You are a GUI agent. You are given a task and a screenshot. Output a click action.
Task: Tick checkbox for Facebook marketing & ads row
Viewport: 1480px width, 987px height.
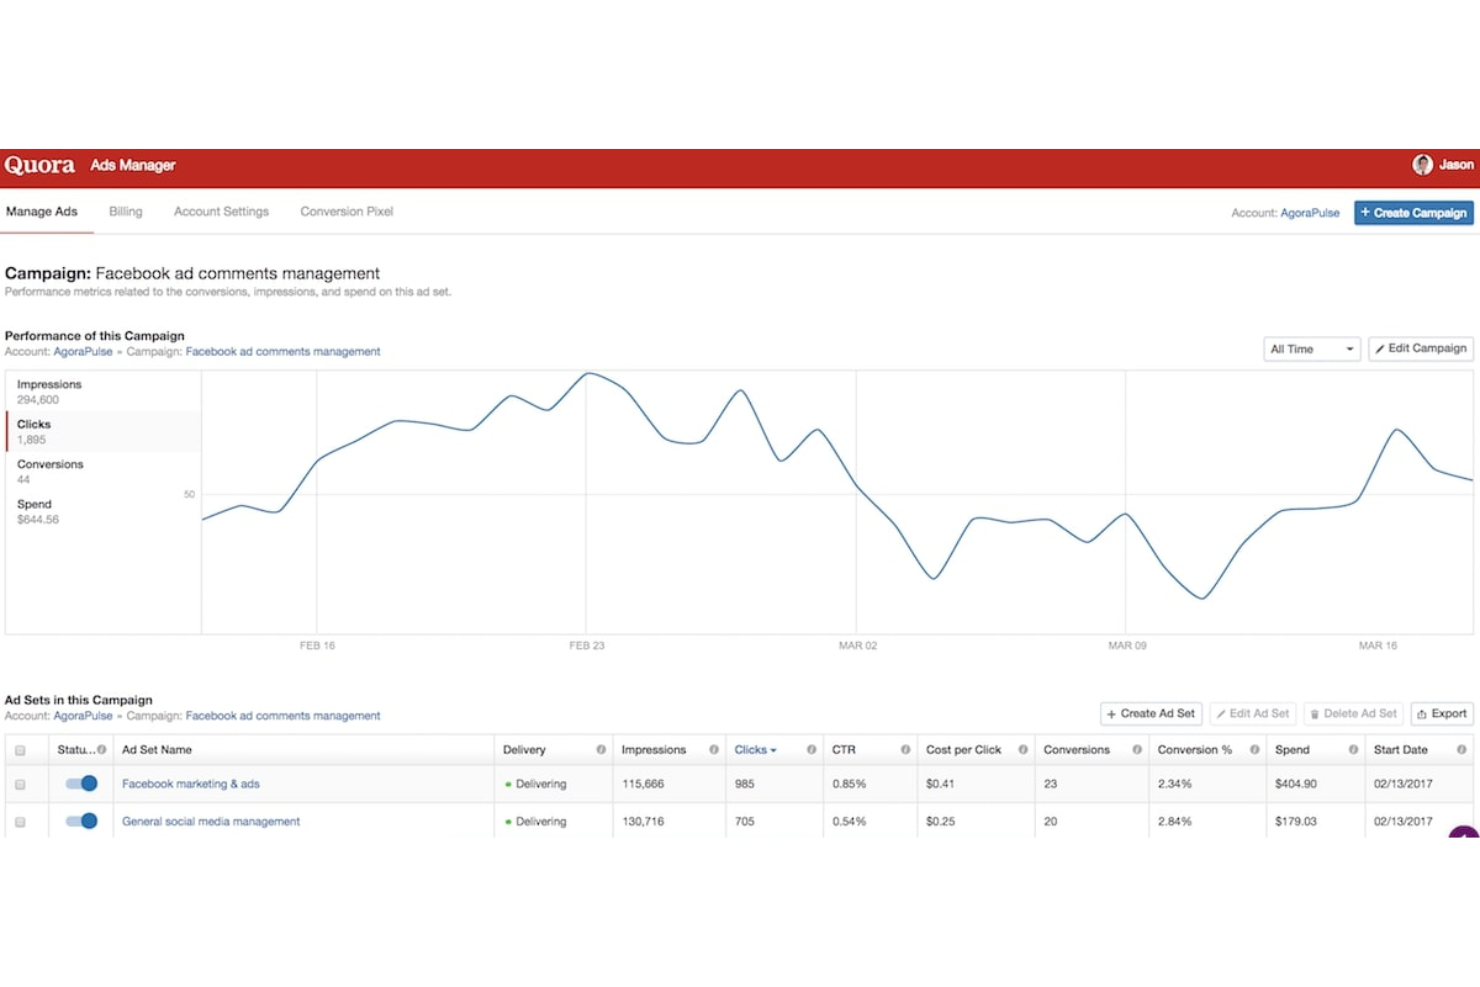click(20, 785)
